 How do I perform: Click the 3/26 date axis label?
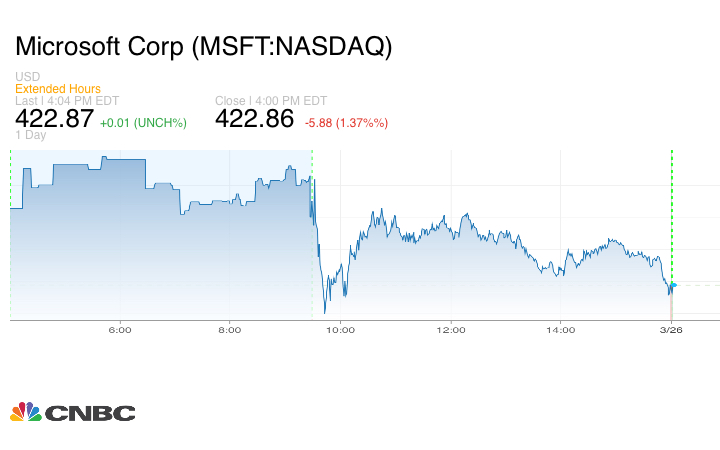click(671, 330)
